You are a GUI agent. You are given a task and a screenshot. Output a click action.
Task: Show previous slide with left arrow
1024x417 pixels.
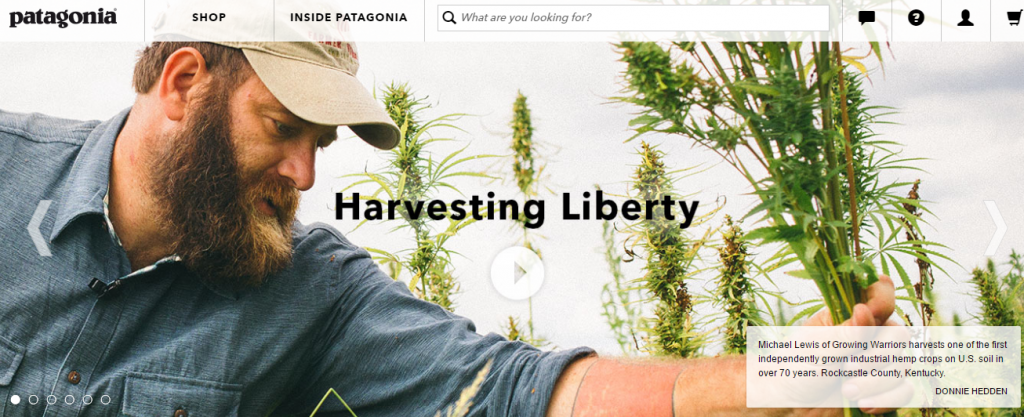pos(39,228)
